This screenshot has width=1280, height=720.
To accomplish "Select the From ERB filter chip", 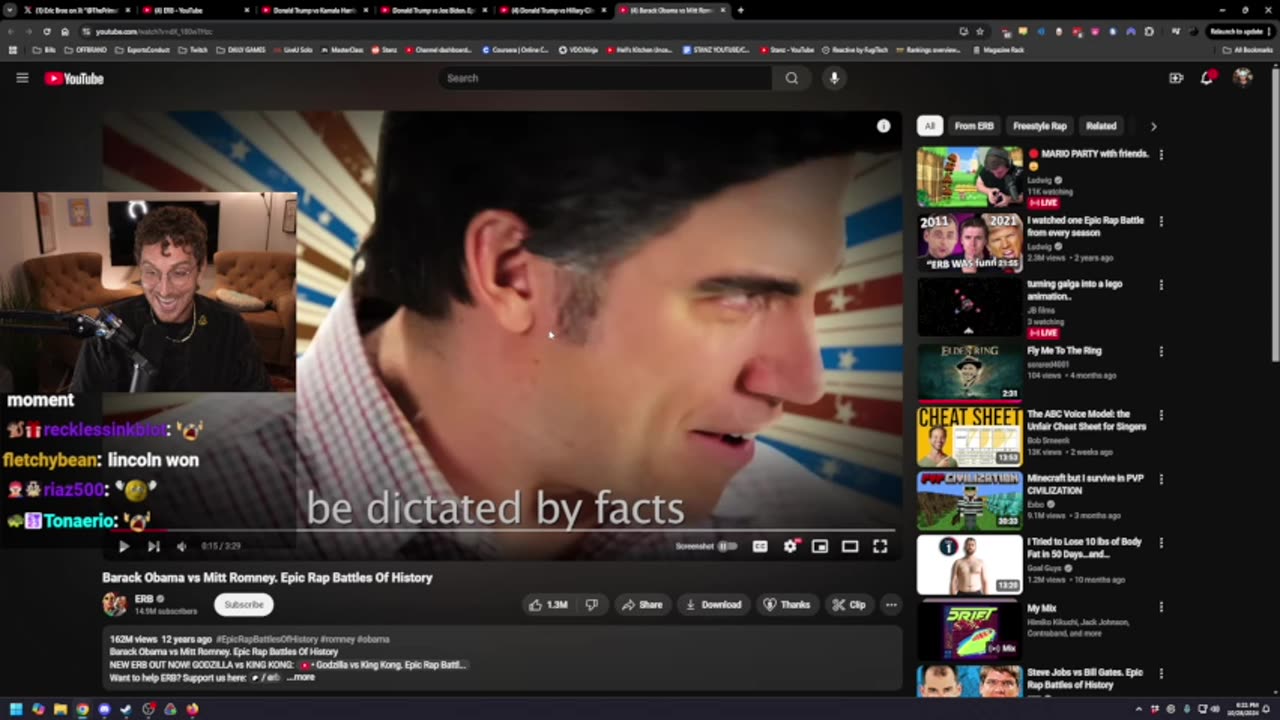I will click(x=974, y=126).
